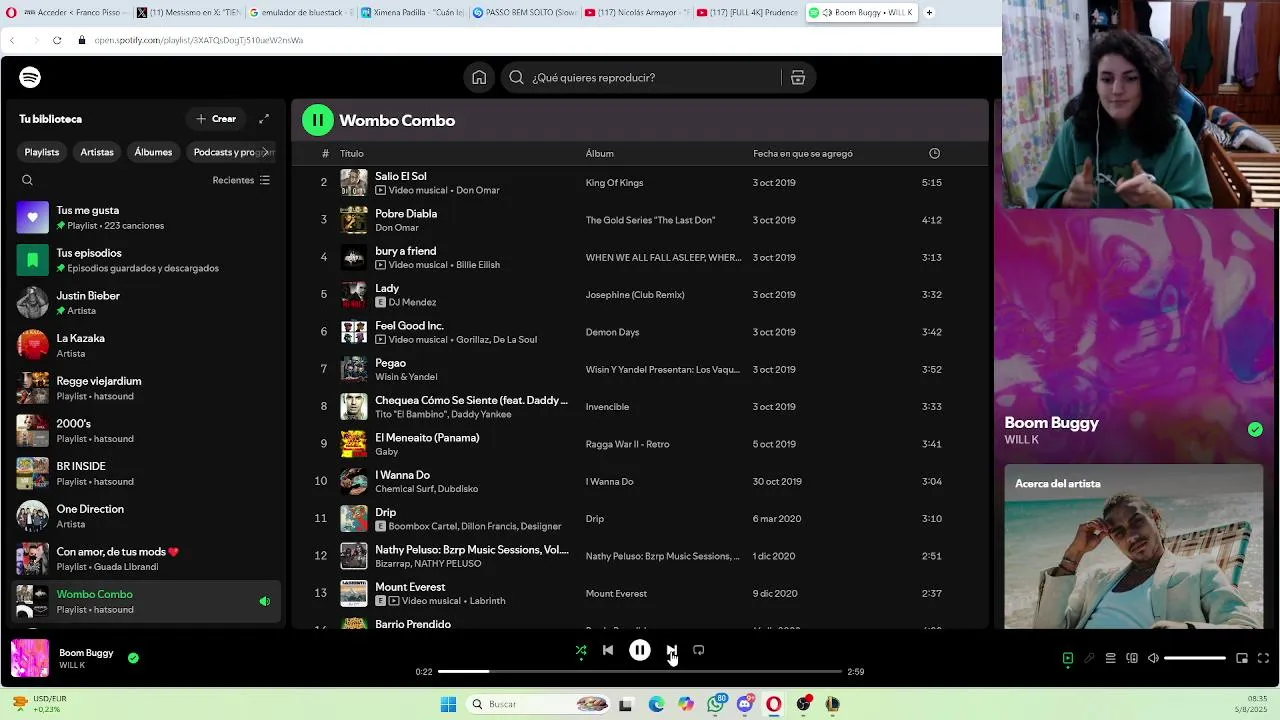Open the Recientes sort dropdown
The image size is (1280, 720).
tap(241, 180)
